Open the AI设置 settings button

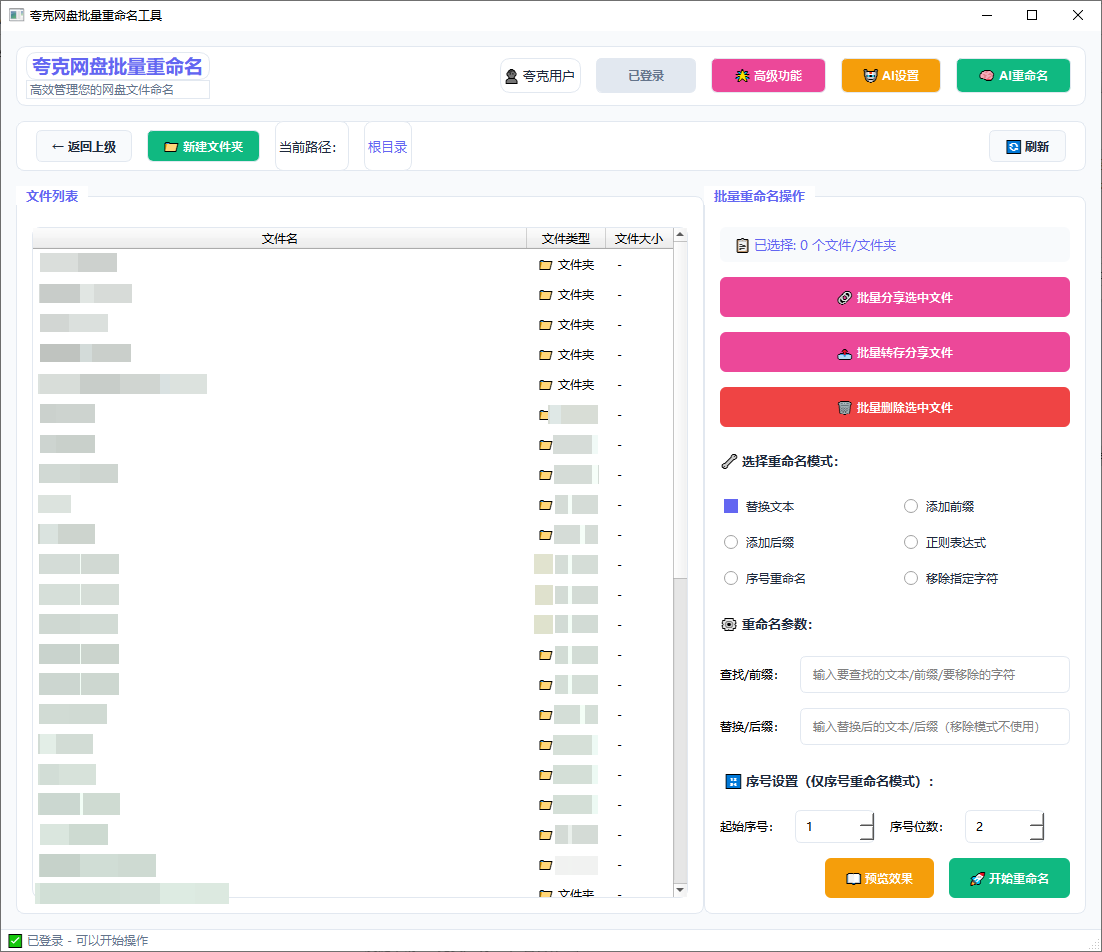click(890, 76)
